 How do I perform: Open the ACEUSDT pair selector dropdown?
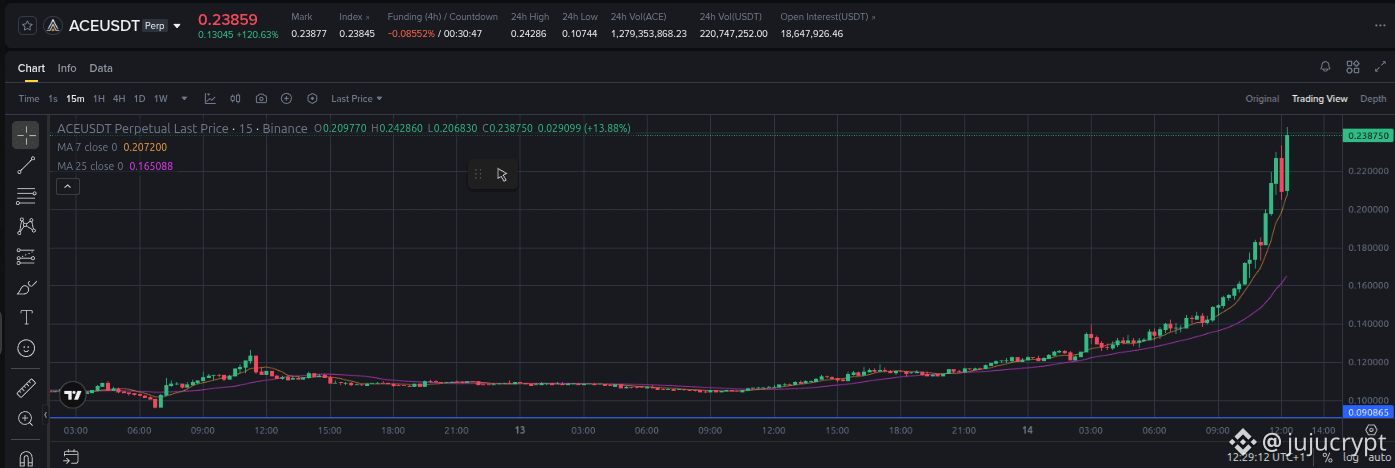177,26
